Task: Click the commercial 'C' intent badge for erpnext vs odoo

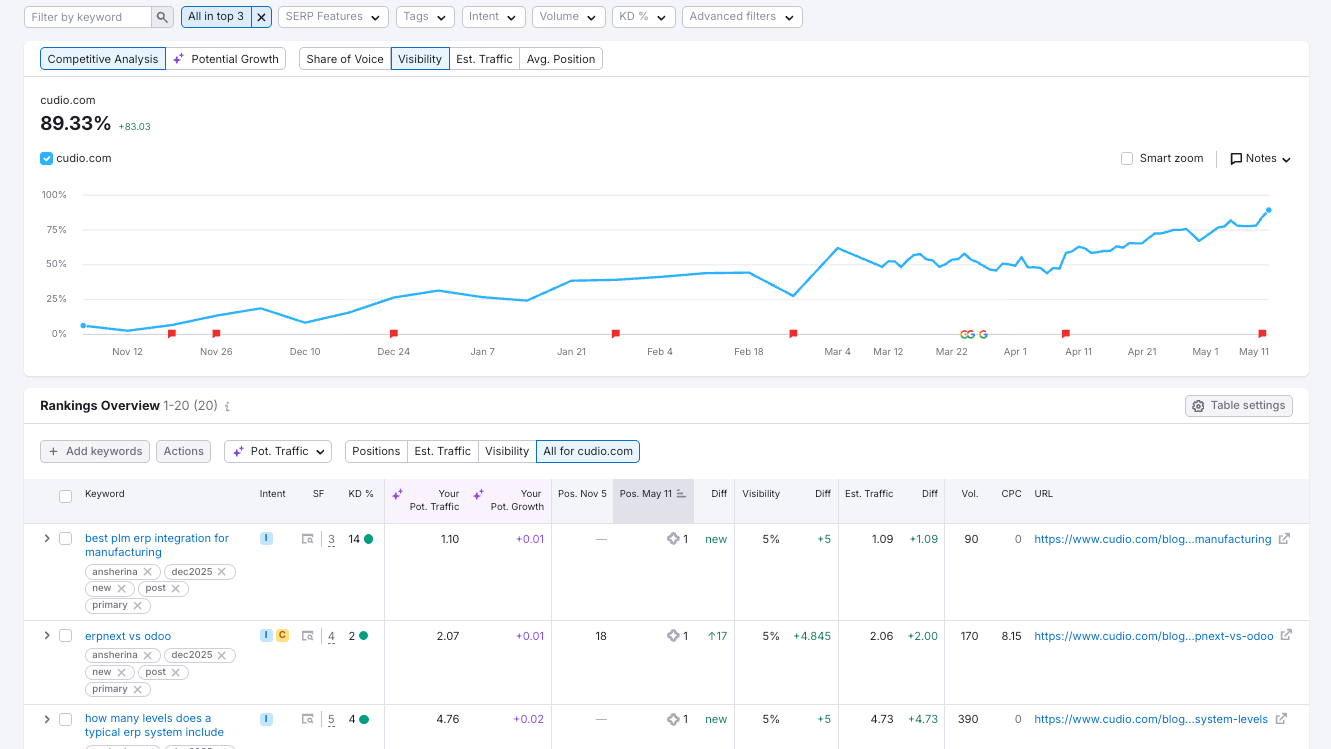Action: (x=282, y=636)
